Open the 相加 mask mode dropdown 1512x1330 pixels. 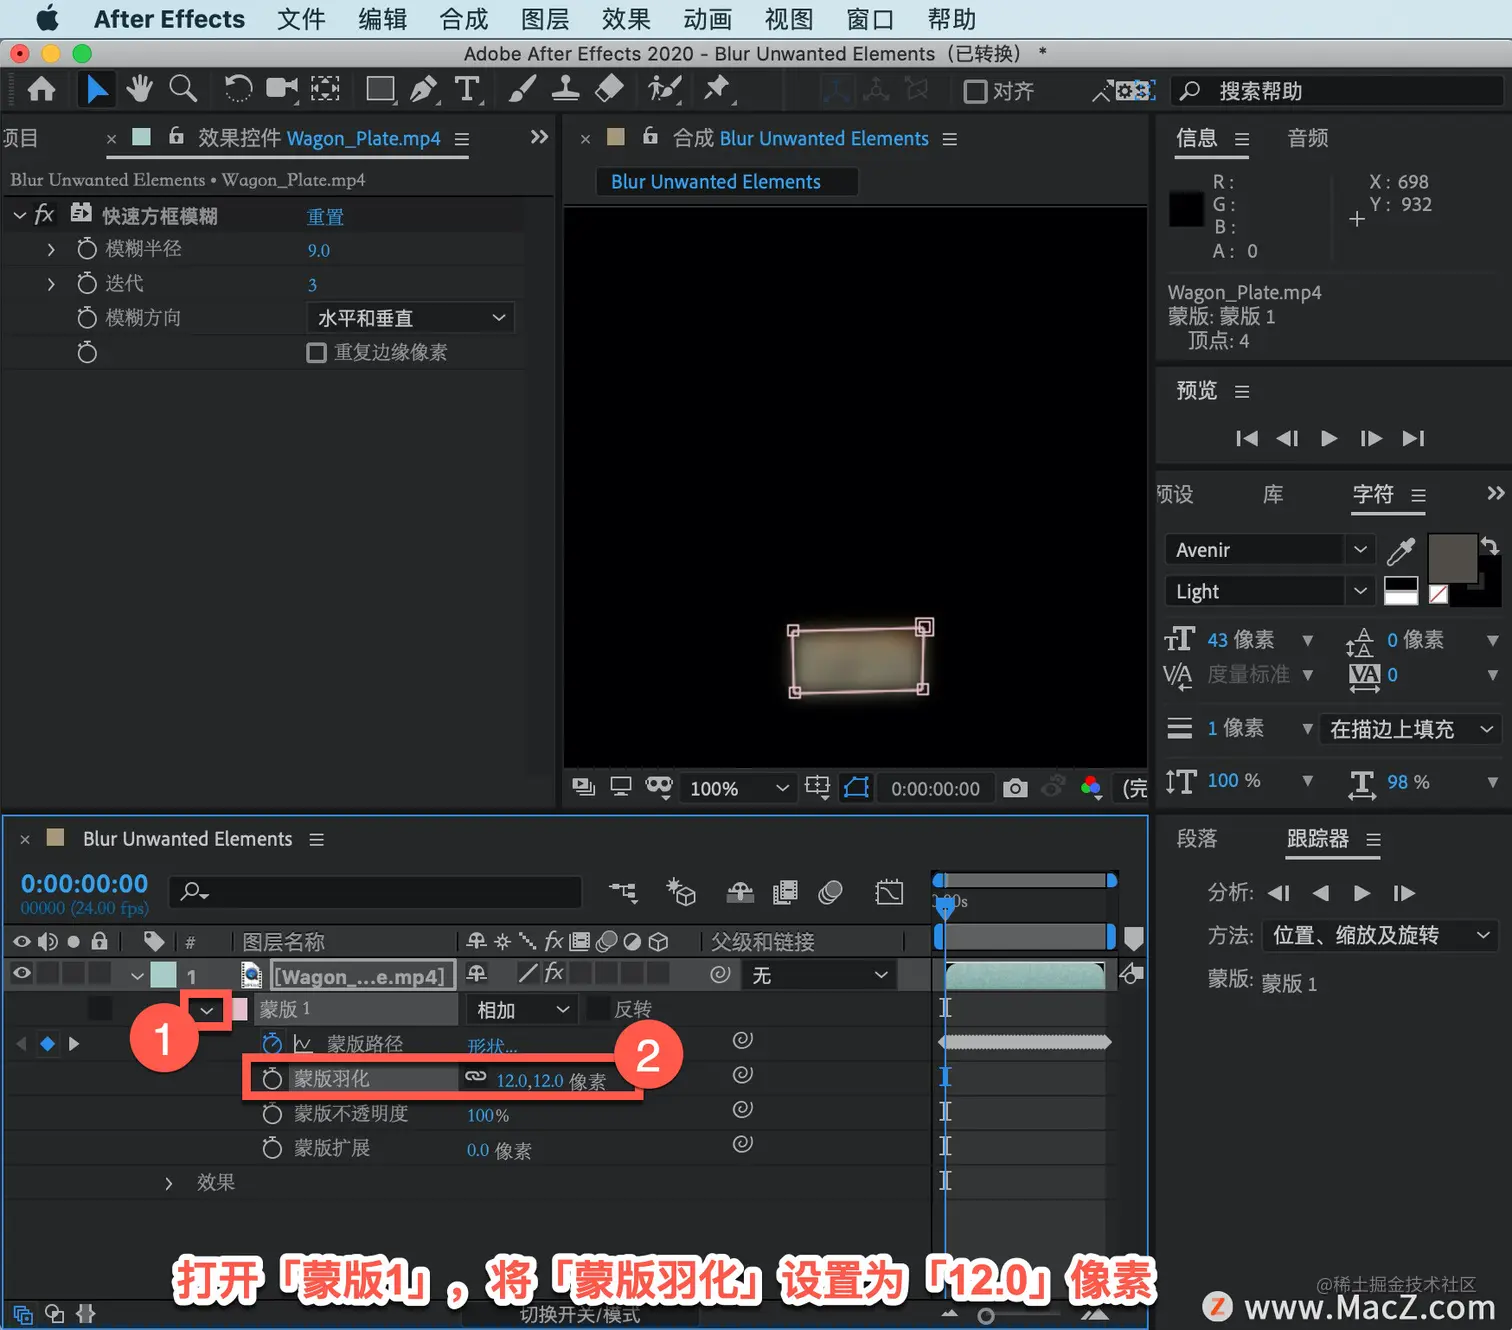[x=522, y=1009]
